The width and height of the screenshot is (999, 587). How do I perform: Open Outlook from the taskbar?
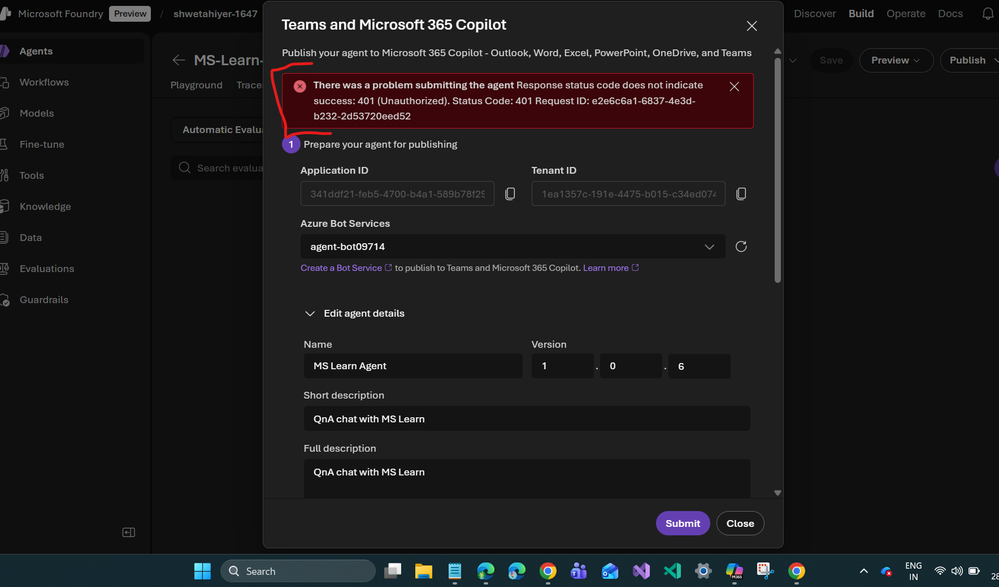pos(610,571)
